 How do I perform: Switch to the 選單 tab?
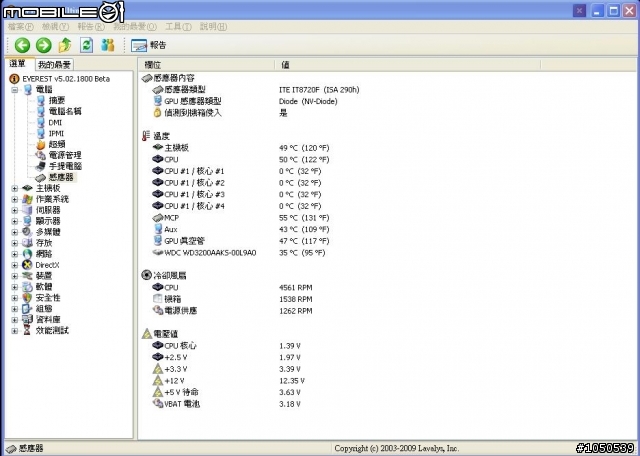coord(18,64)
